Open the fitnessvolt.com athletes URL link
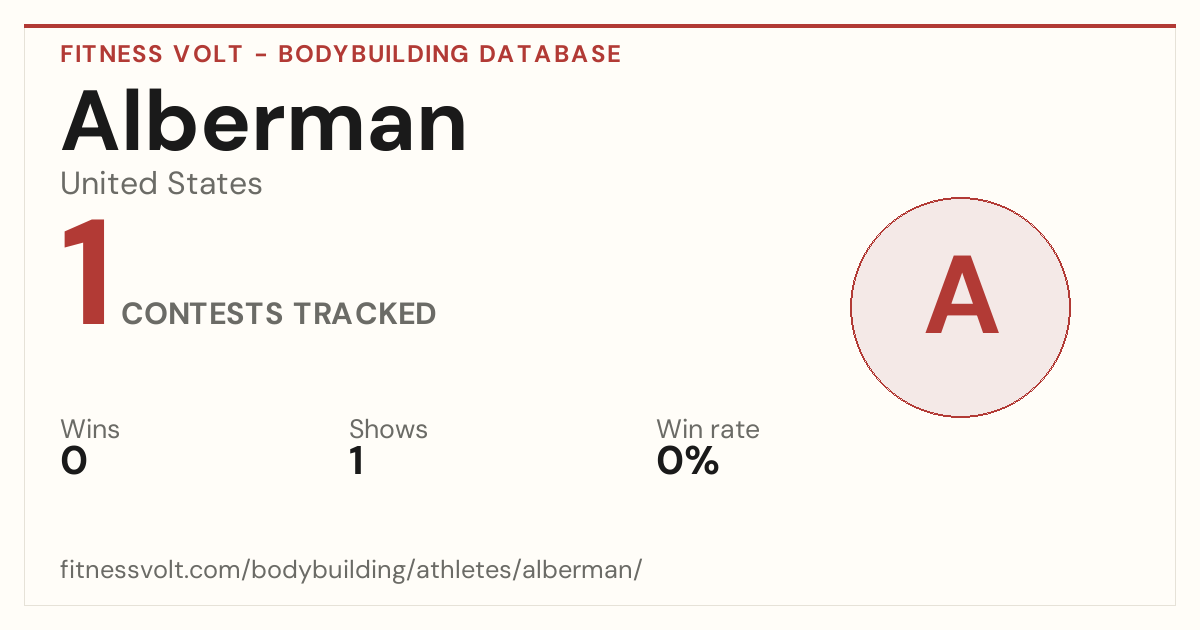The width and height of the screenshot is (1200, 630). tap(351, 570)
